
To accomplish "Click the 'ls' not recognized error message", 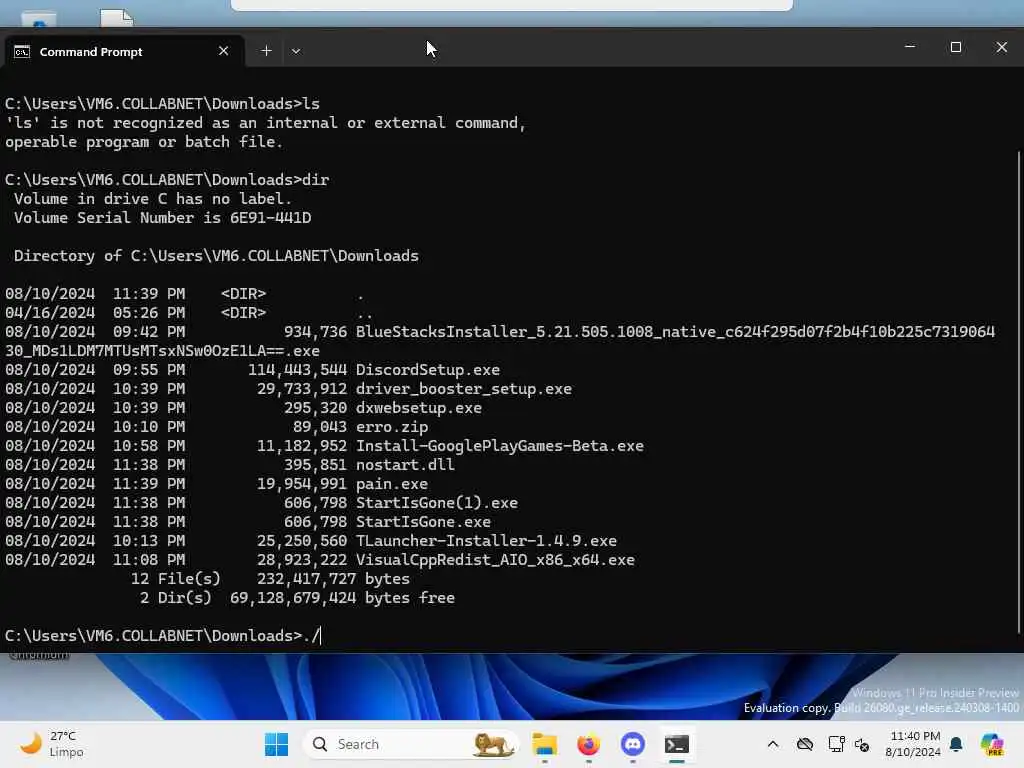I will (265, 132).
